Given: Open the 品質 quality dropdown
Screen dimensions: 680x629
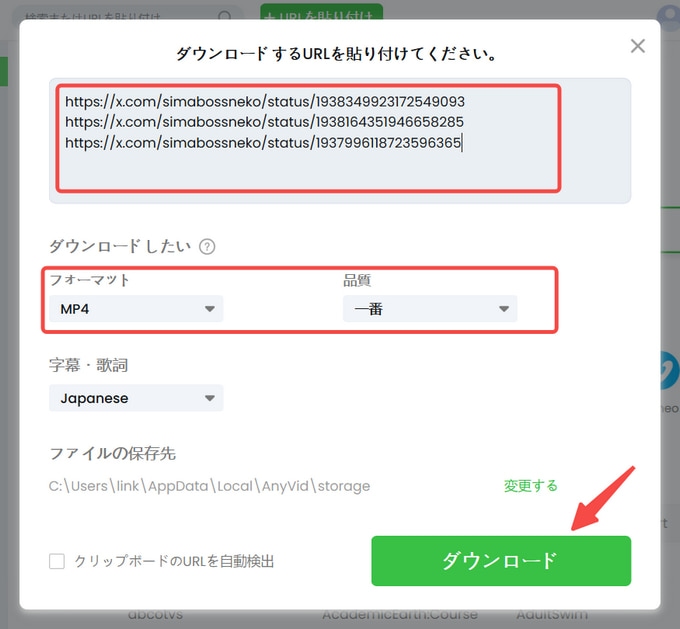Looking at the screenshot, I should coord(430,309).
